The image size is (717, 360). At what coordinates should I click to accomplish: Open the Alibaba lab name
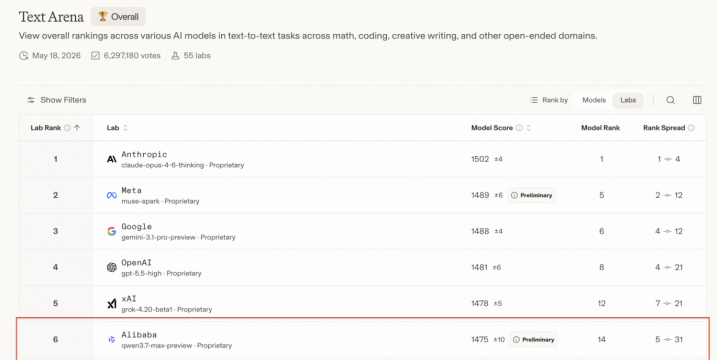click(x=139, y=335)
